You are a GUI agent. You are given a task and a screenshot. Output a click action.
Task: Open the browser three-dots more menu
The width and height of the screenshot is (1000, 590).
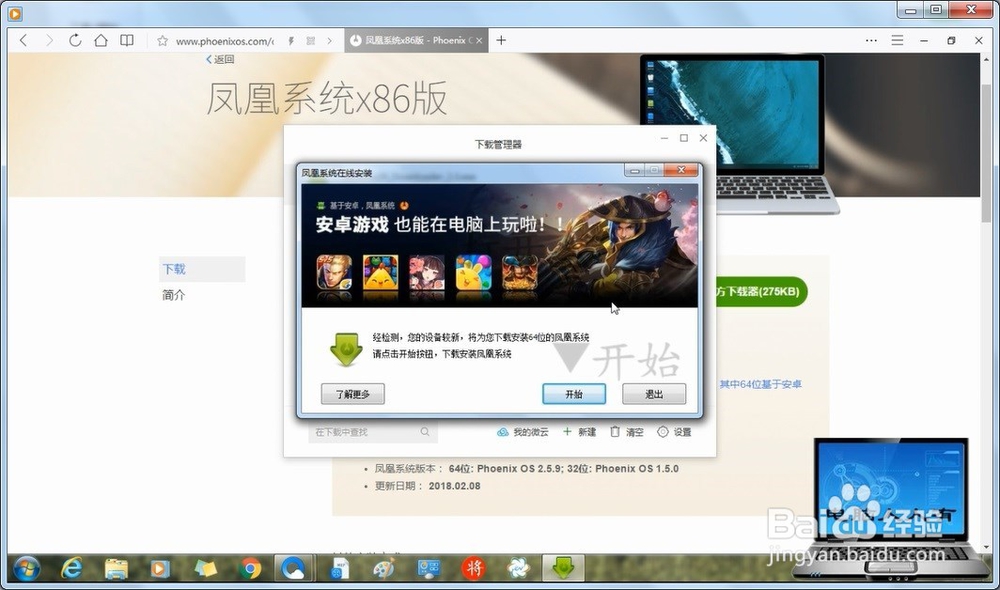point(871,40)
